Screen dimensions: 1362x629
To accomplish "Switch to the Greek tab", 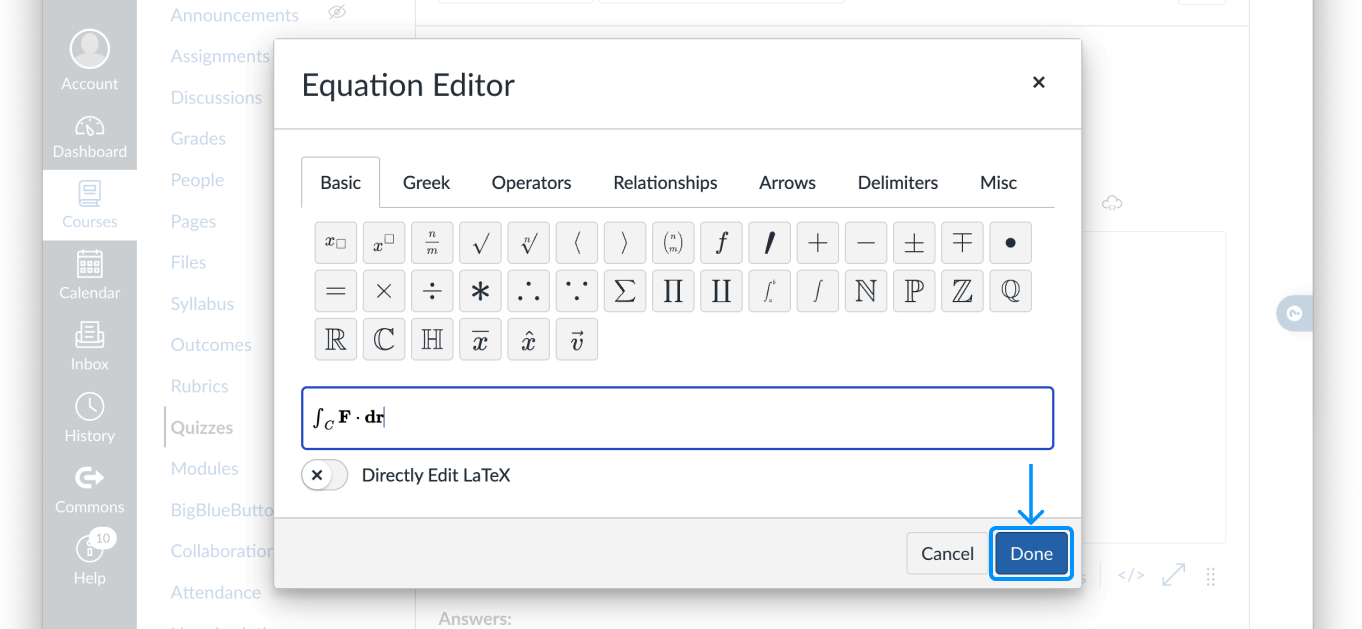I will (x=426, y=182).
